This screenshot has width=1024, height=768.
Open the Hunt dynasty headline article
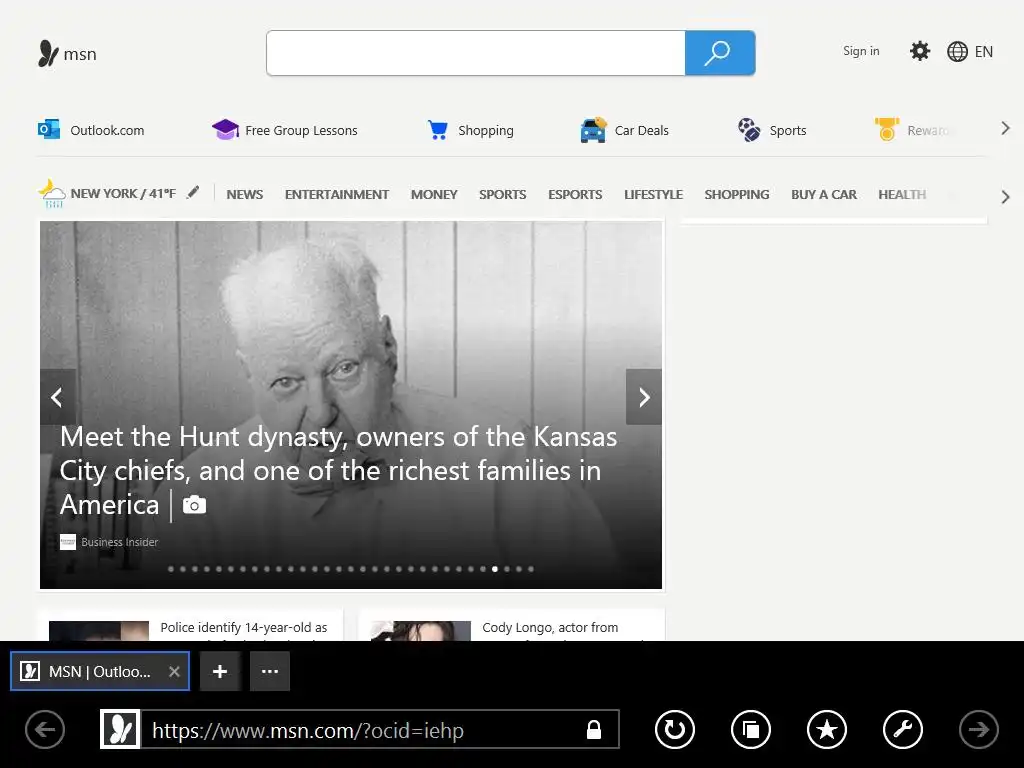pos(338,471)
